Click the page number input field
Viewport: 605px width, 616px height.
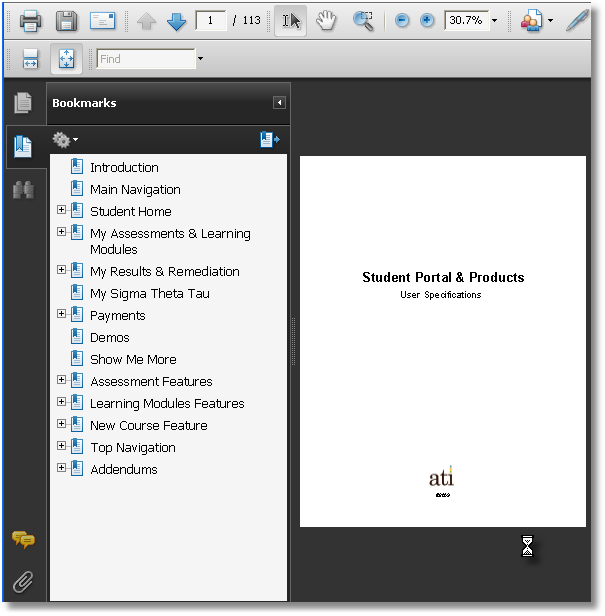(x=211, y=20)
